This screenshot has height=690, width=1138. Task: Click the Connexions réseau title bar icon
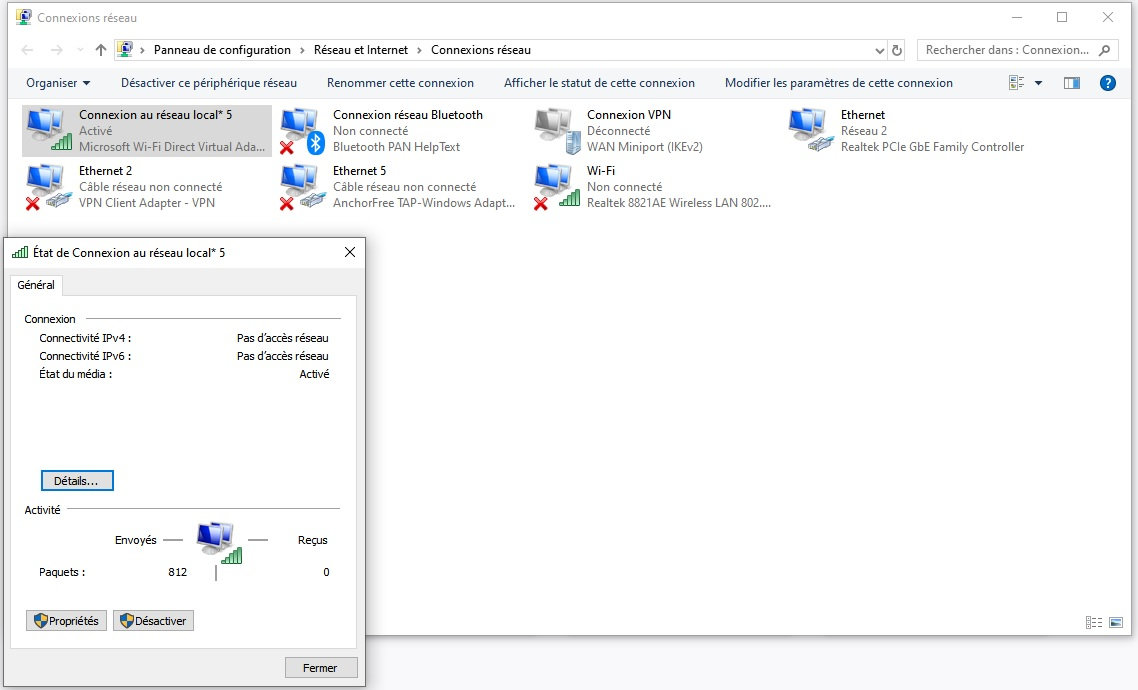24,17
